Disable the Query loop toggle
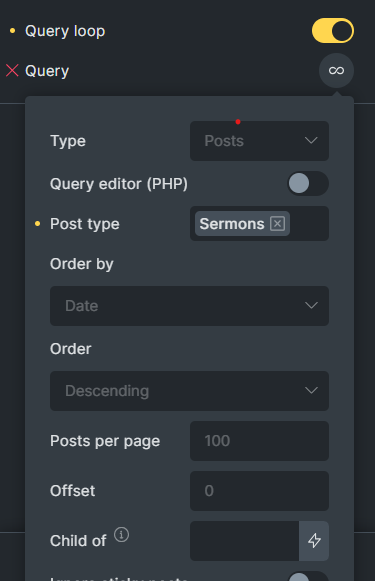Screen dimensions: 375x581 pyautogui.click(x=333, y=31)
